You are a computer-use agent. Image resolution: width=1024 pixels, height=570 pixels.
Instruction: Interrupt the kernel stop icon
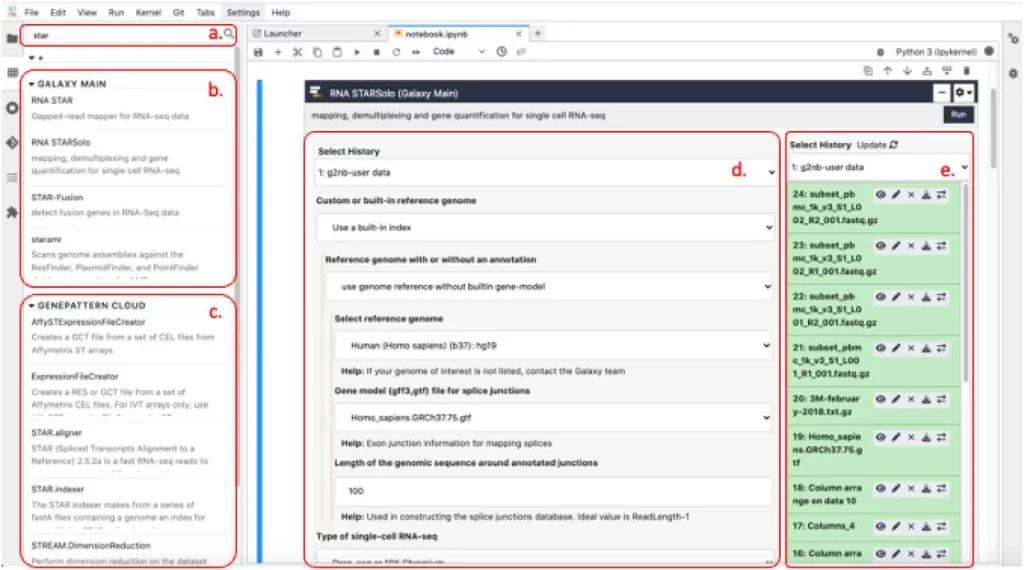point(376,52)
